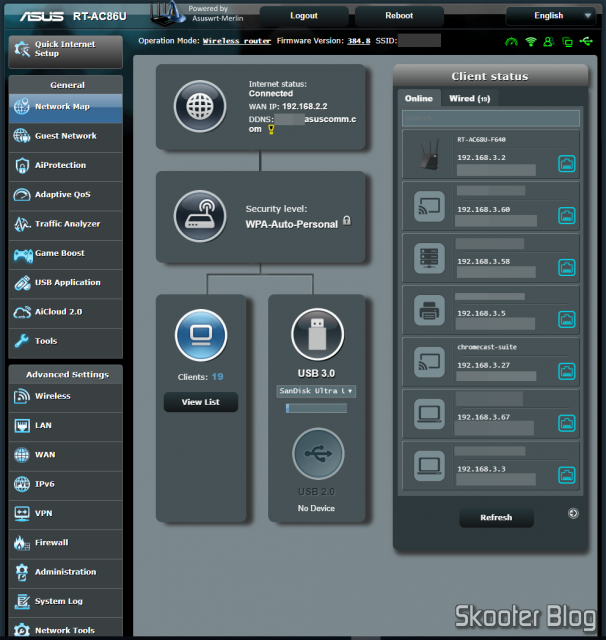Viewport: 606px width, 640px height.
Task: Click the WPA-Auto-Personal lock icon
Action: pyautogui.click(x=347, y=221)
